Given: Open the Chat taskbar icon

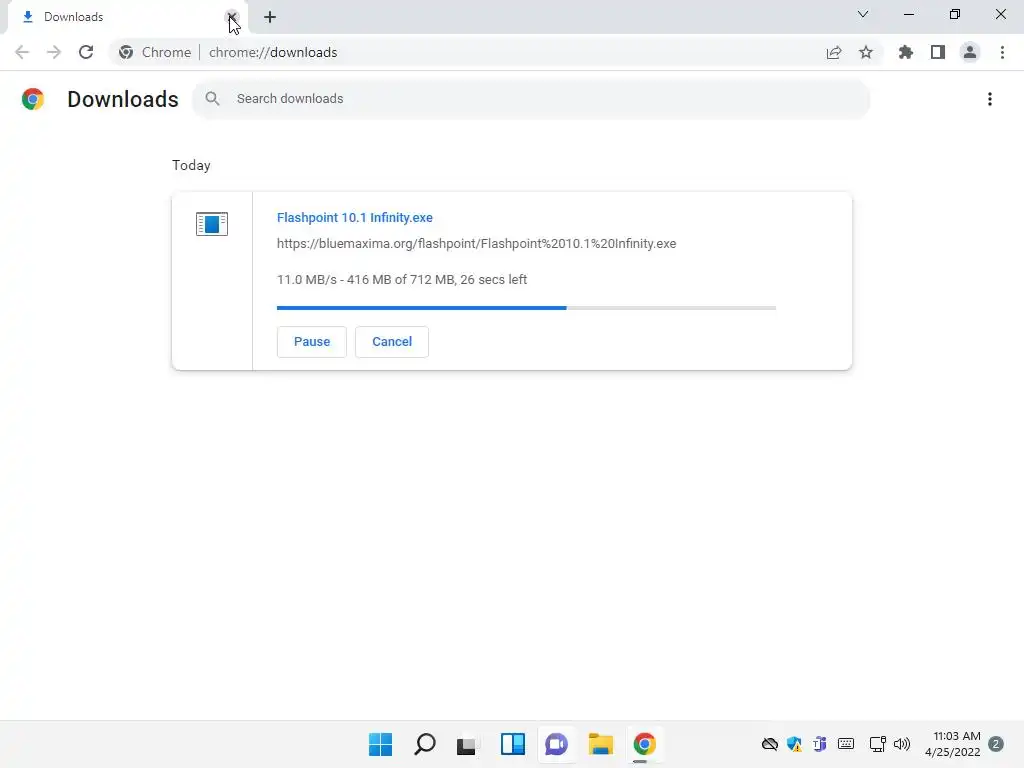Looking at the screenshot, I should (x=556, y=744).
